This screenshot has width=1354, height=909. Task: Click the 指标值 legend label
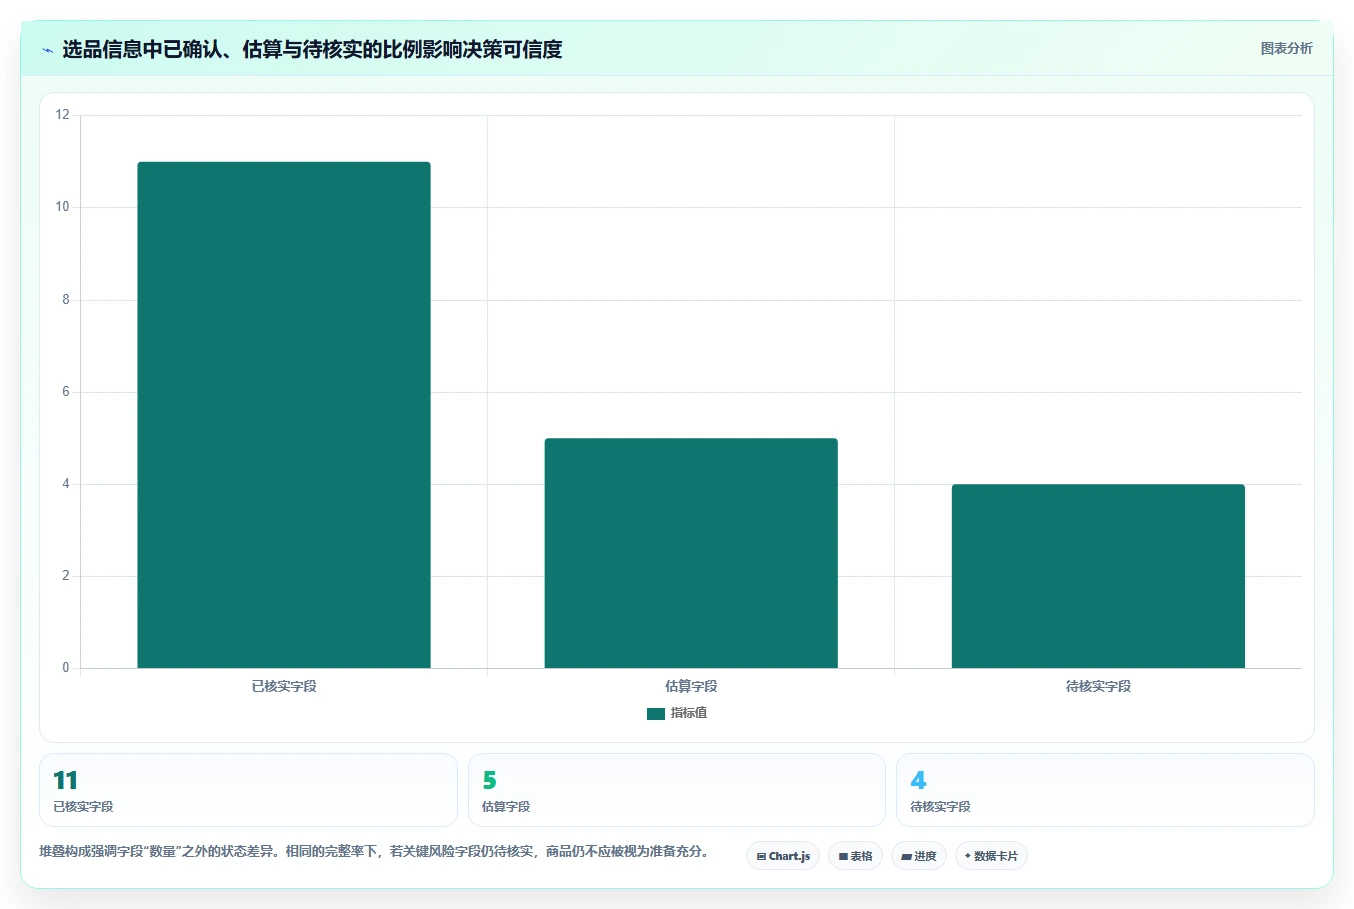689,713
